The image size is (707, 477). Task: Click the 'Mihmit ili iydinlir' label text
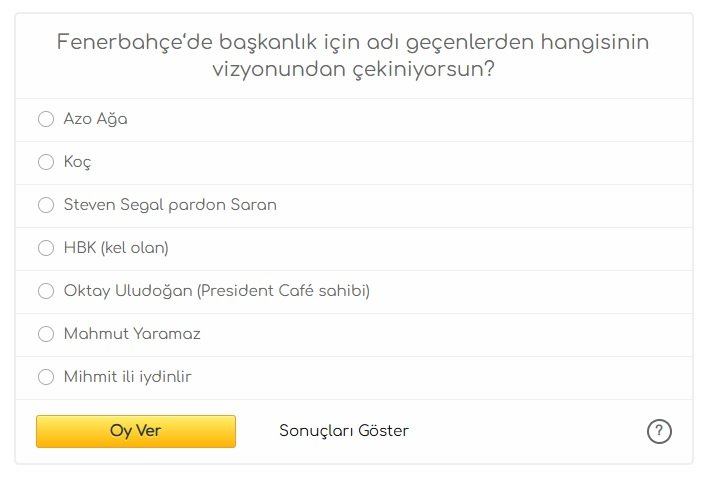click(127, 377)
